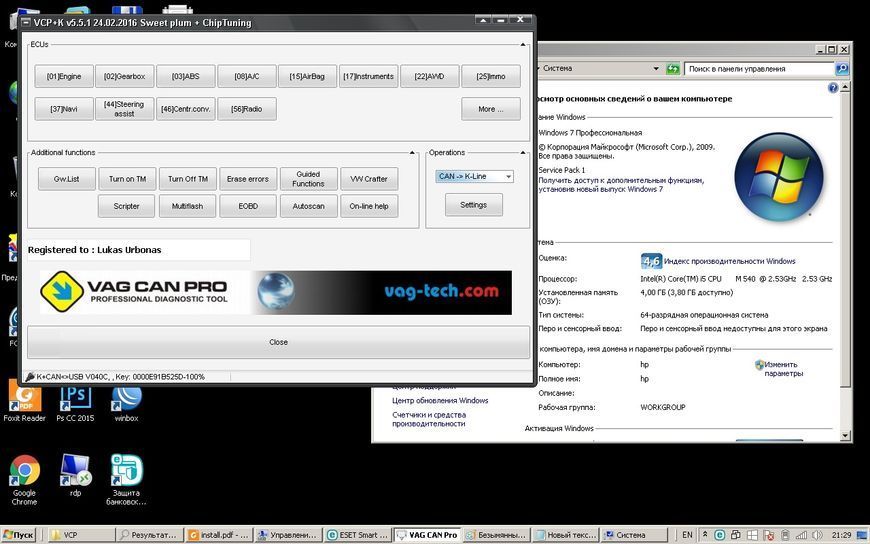Viewport: 870px width, 544px height.
Task: Select the [37]Navi ECU
Action: [64, 109]
